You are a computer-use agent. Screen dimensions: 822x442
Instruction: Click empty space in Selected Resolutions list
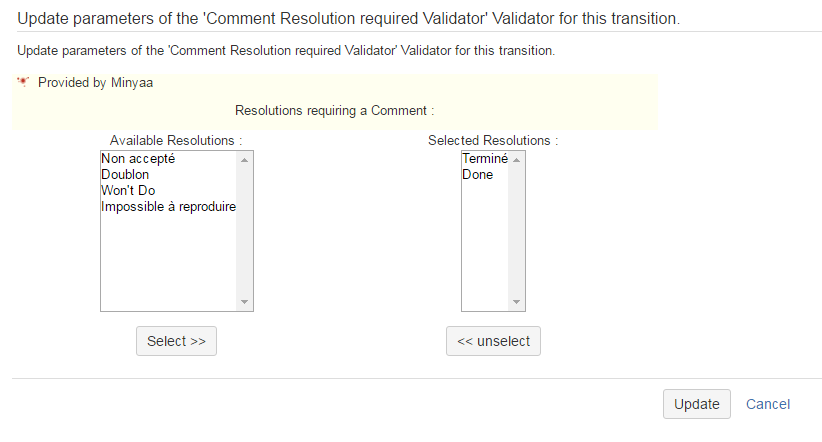[485, 250]
